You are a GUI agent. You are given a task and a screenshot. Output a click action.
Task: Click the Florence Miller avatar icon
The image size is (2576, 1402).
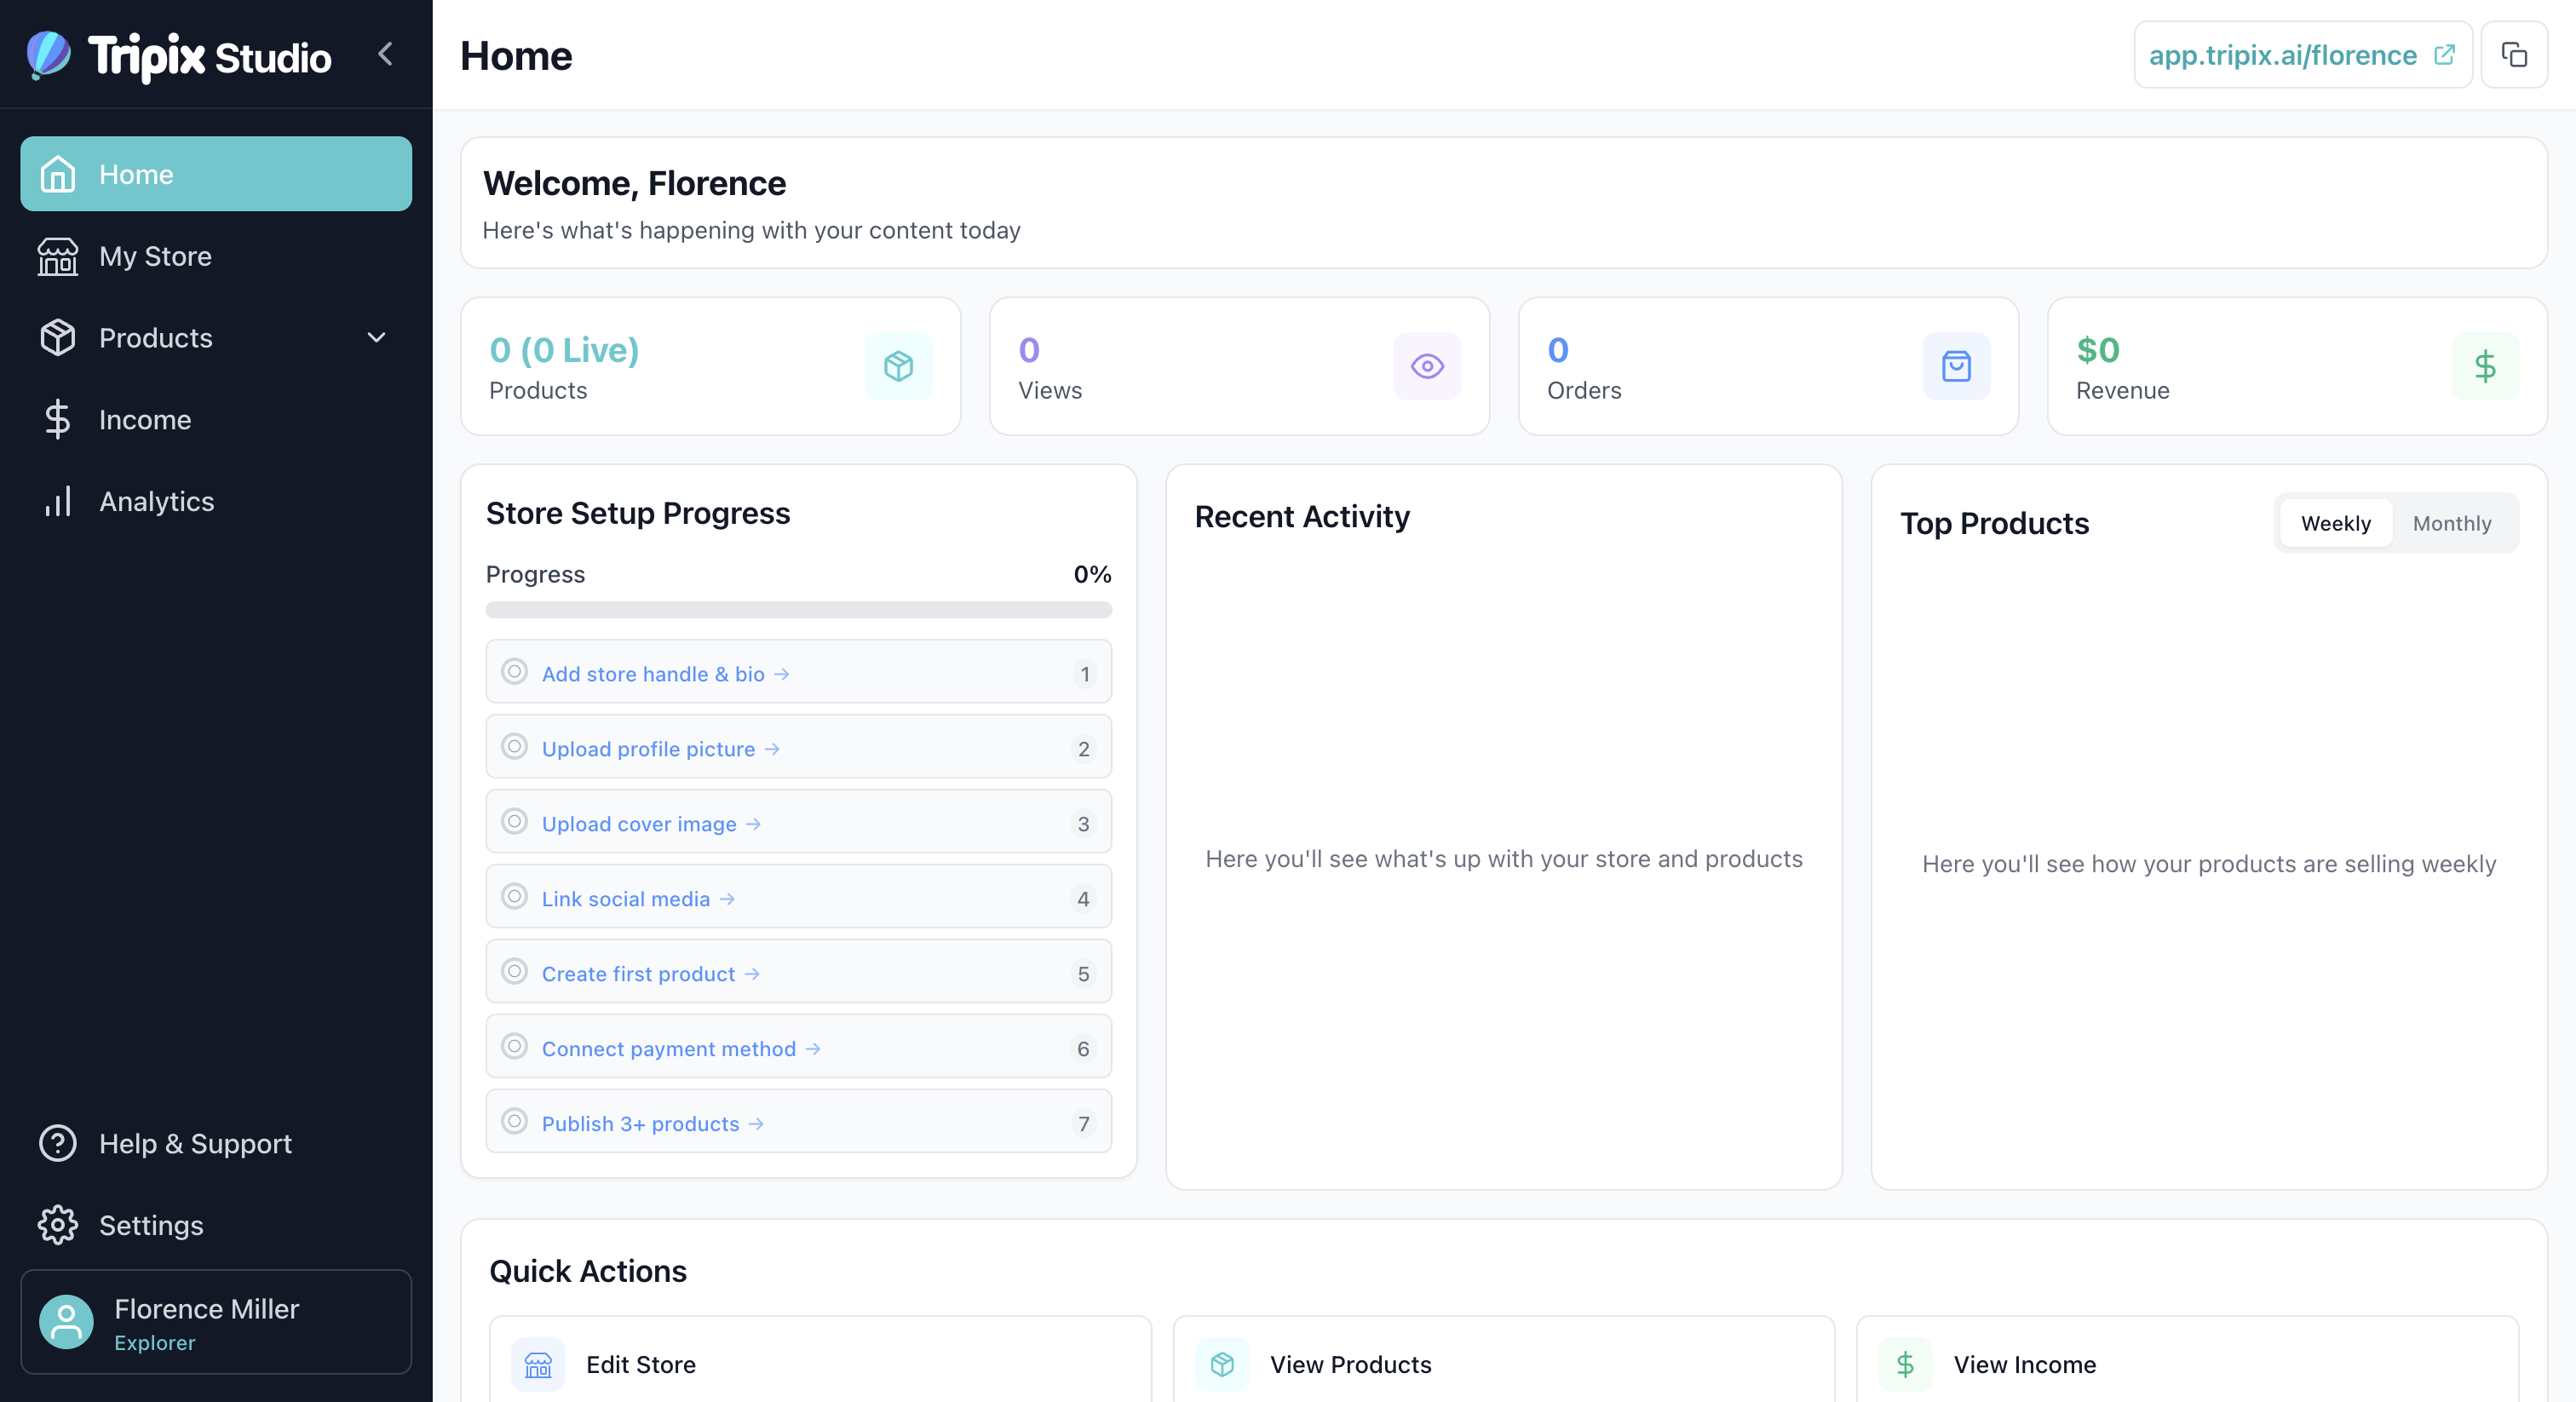(66, 1323)
